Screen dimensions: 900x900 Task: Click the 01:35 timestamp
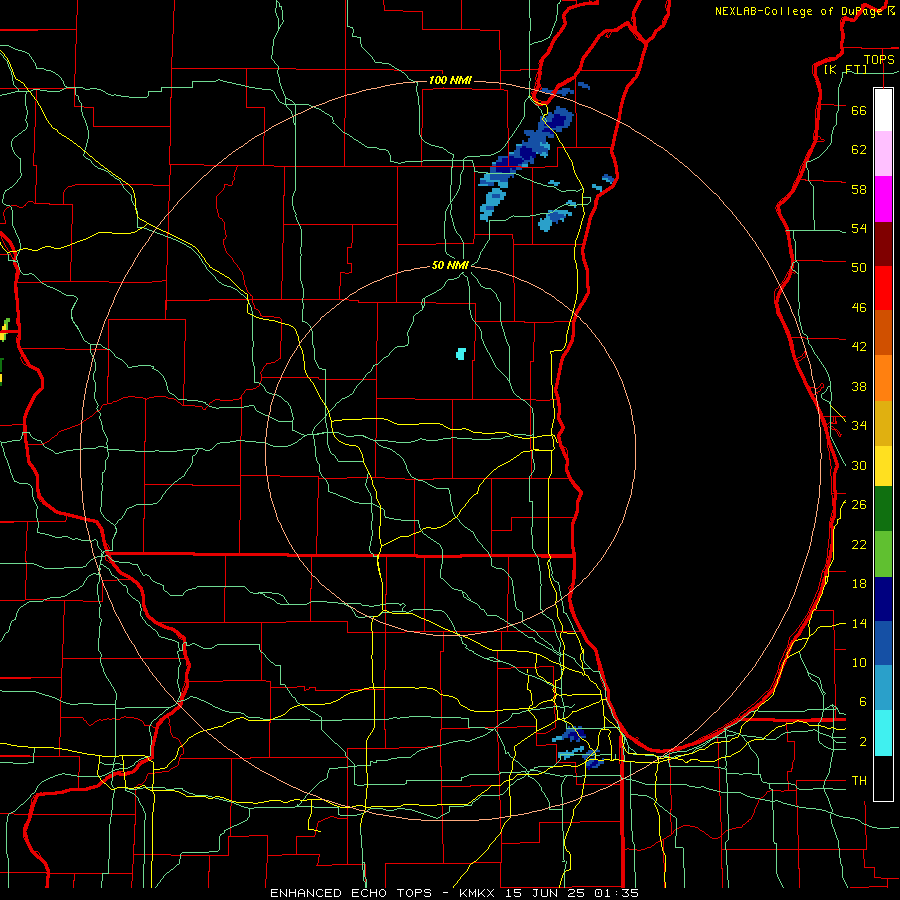(x=617, y=893)
